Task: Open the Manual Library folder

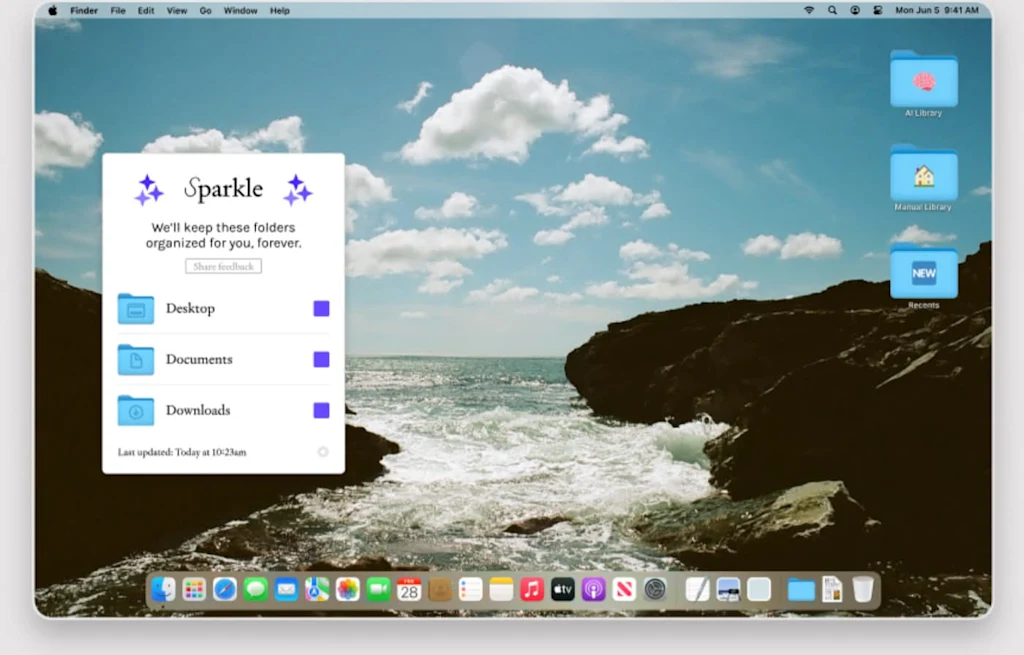Action: point(923,175)
